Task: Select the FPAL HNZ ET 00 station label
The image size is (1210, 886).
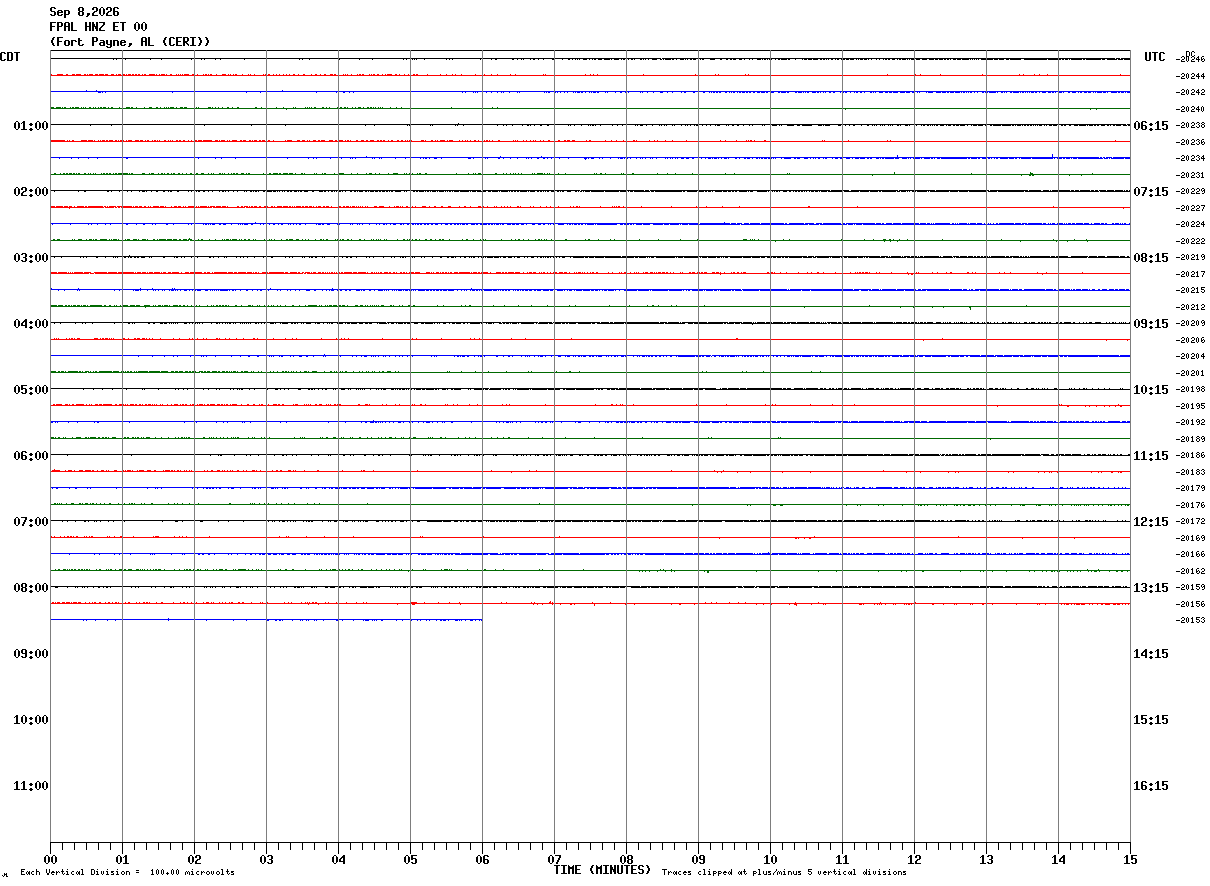Action: pyautogui.click(x=98, y=27)
